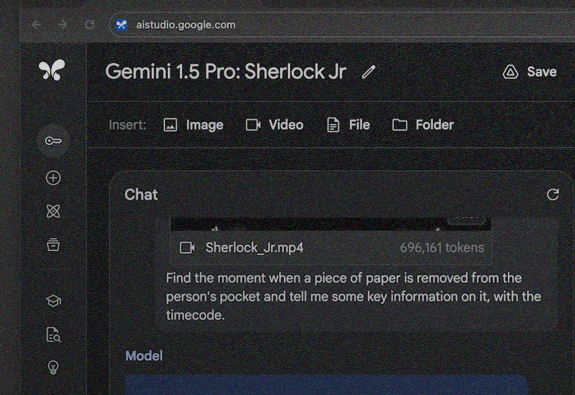Click the Model label
This screenshot has width=575, height=395.
pyautogui.click(x=144, y=356)
